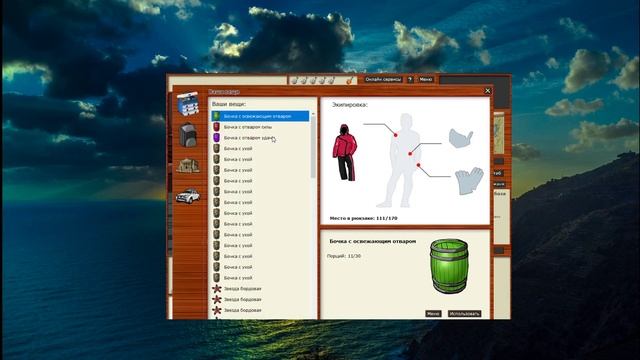This screenshot has height=360, width=640.
Task: Click red shoulder marker on silhouette
Action: (x=396, y=135)
